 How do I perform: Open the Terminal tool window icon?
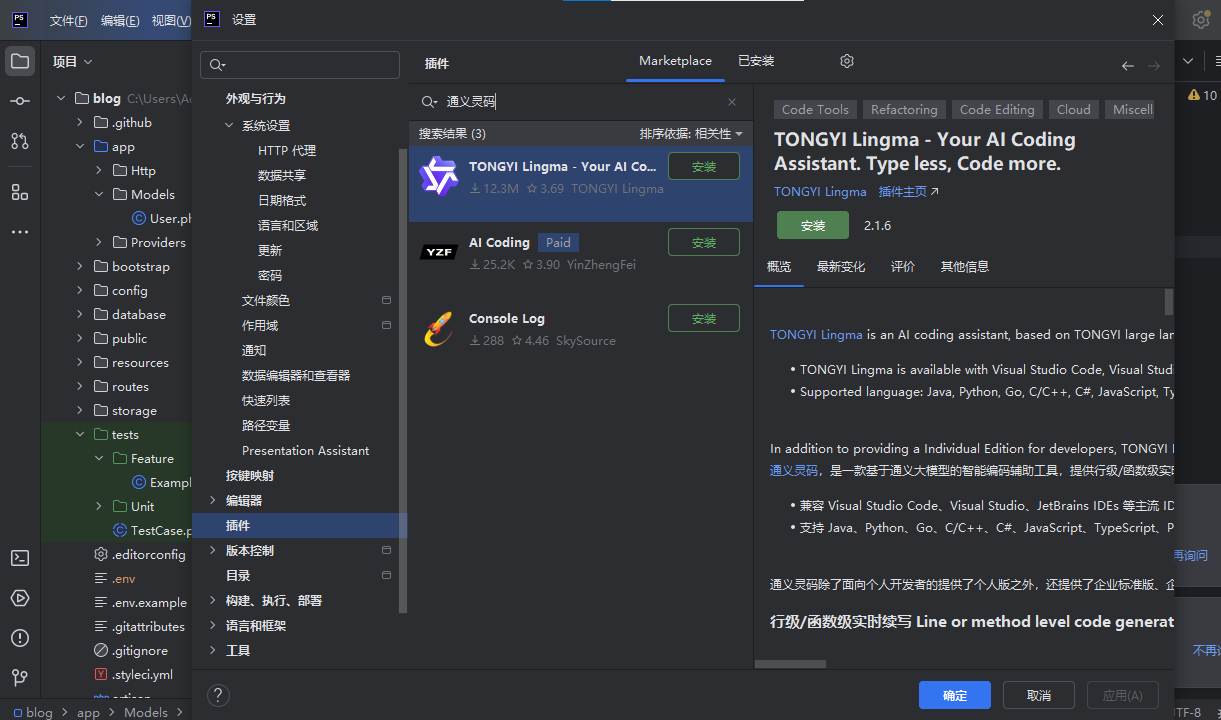coord(20,558)
